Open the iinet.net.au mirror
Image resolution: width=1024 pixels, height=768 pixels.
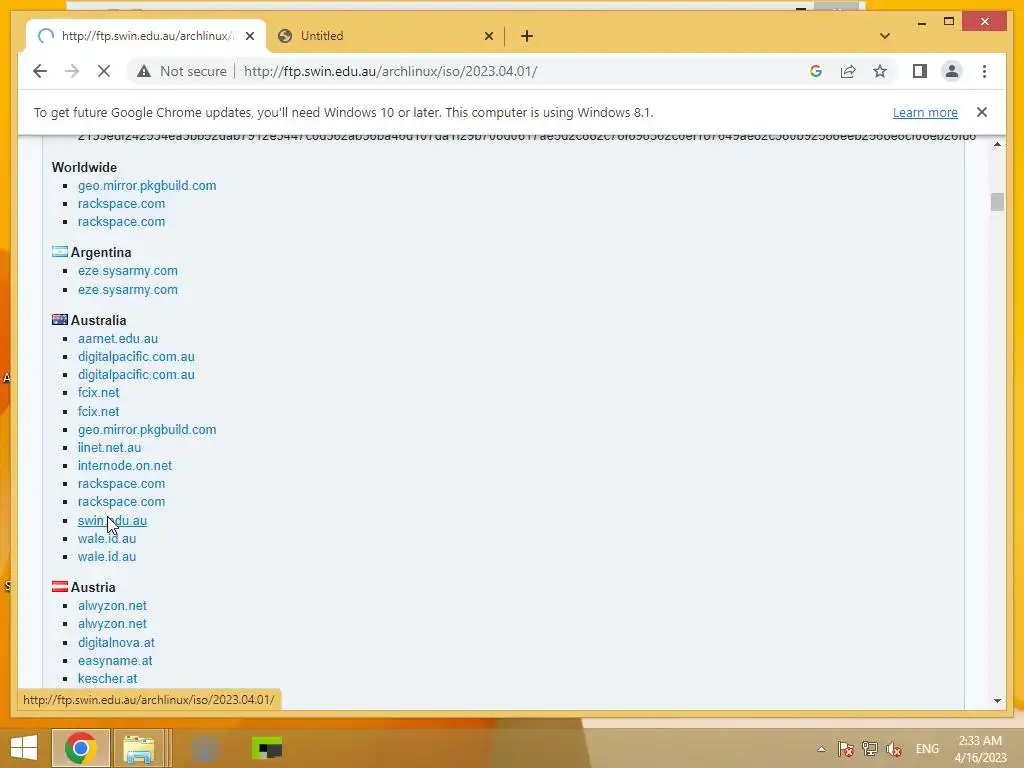(x=109, y=447)
